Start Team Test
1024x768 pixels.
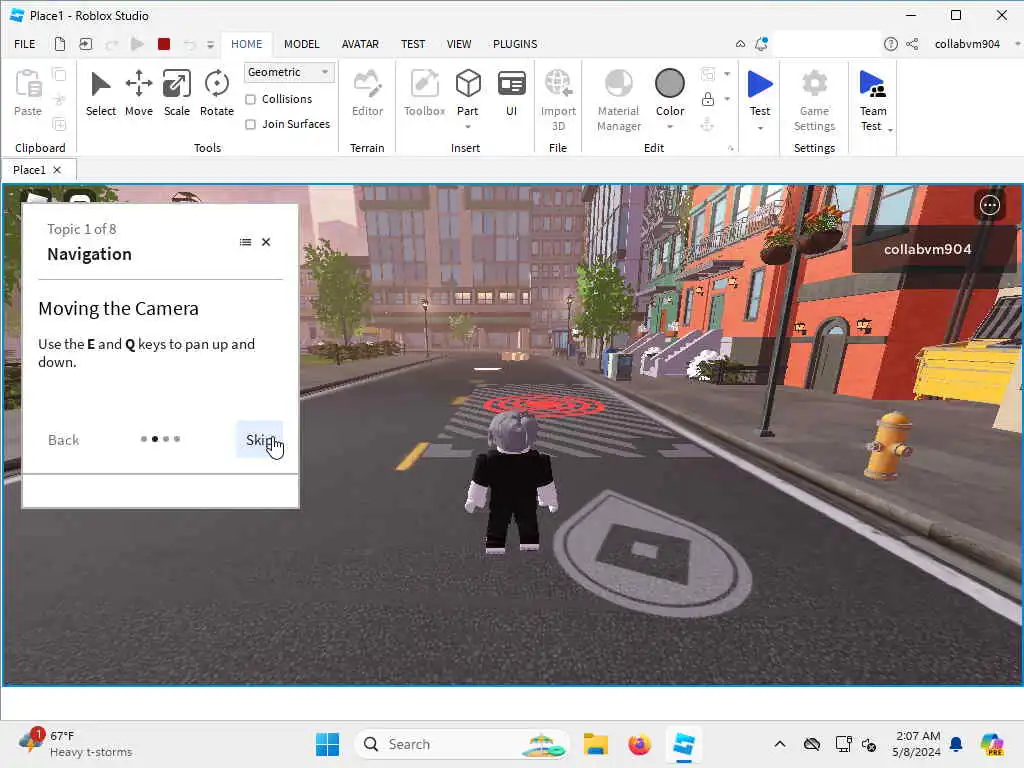872,100
